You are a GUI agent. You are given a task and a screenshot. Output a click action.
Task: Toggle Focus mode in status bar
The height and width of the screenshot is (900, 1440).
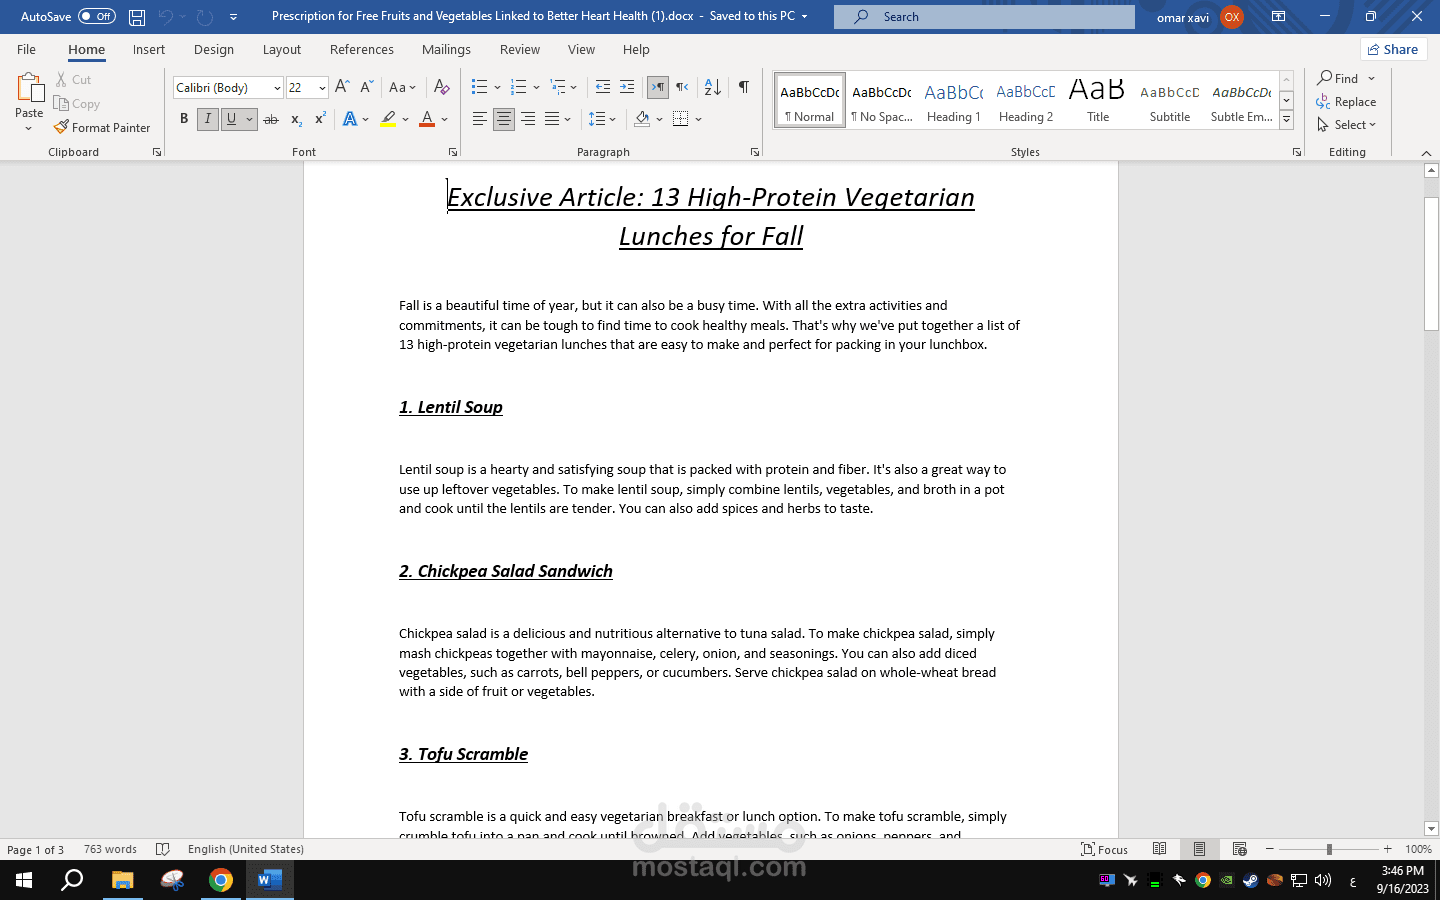(1104, 849)
